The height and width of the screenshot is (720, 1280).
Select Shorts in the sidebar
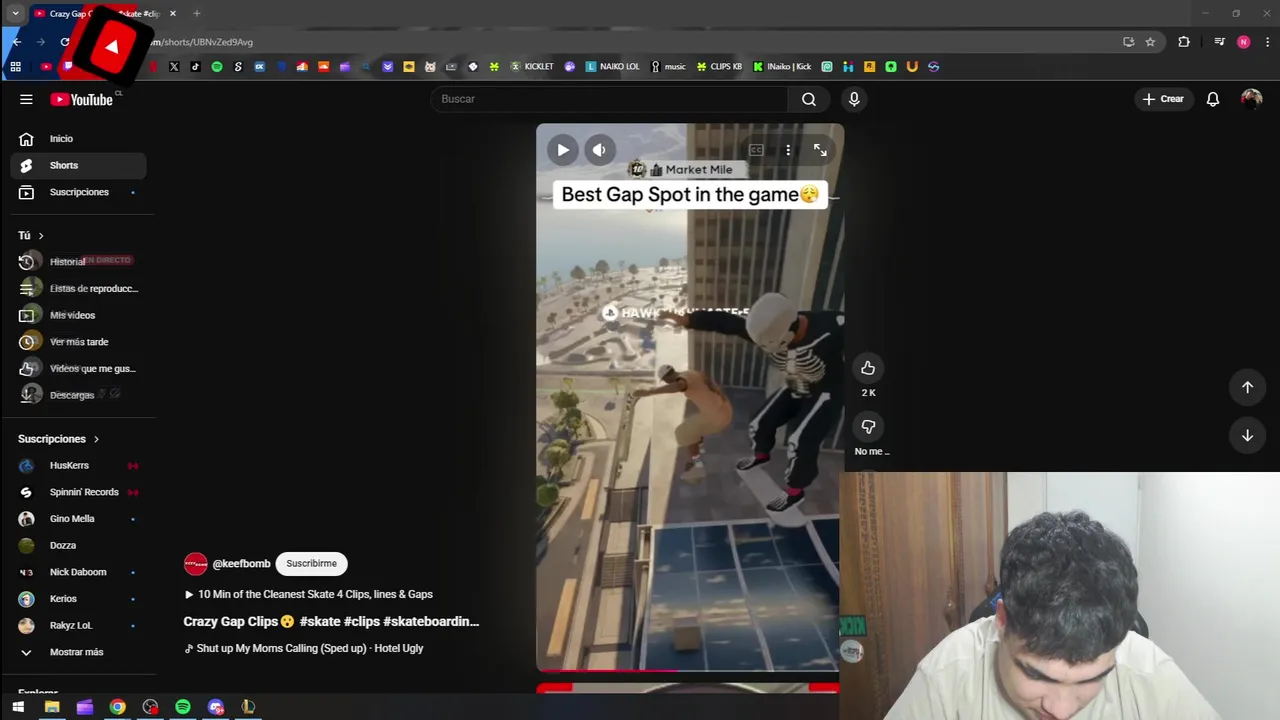pyautogui.click(x=78, y=165)
